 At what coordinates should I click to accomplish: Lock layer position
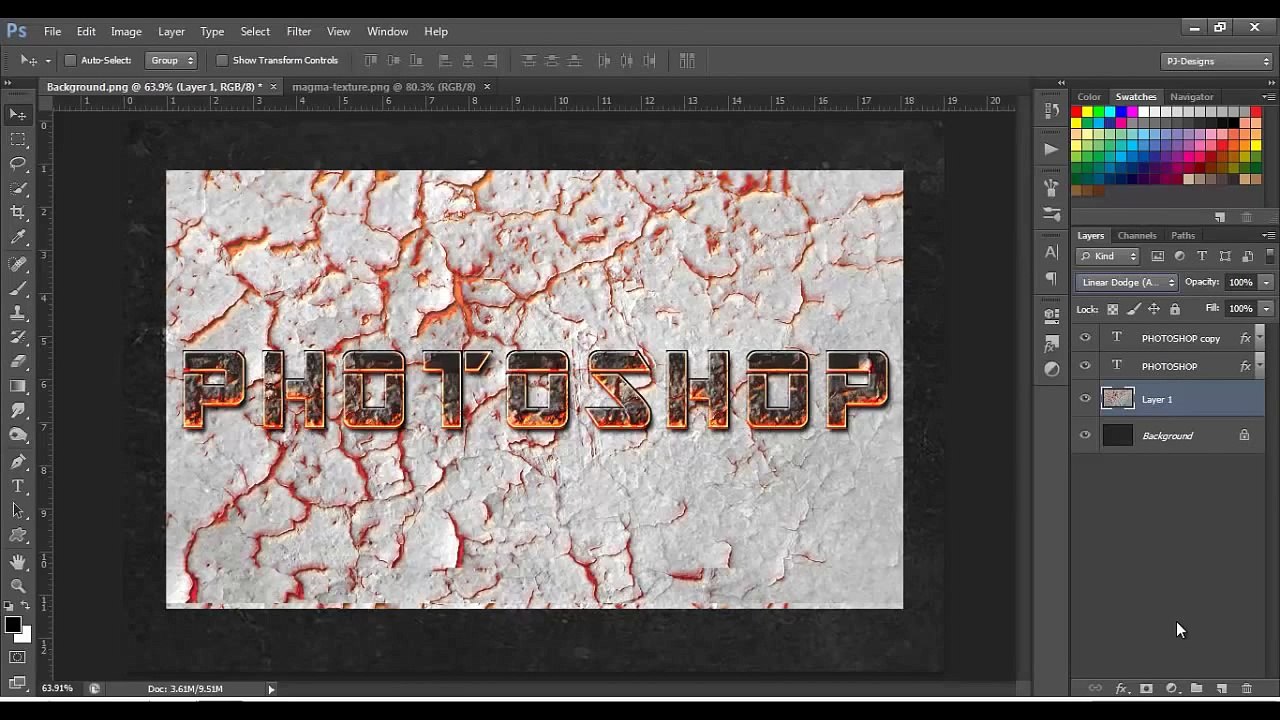(x=1154, y=309)
